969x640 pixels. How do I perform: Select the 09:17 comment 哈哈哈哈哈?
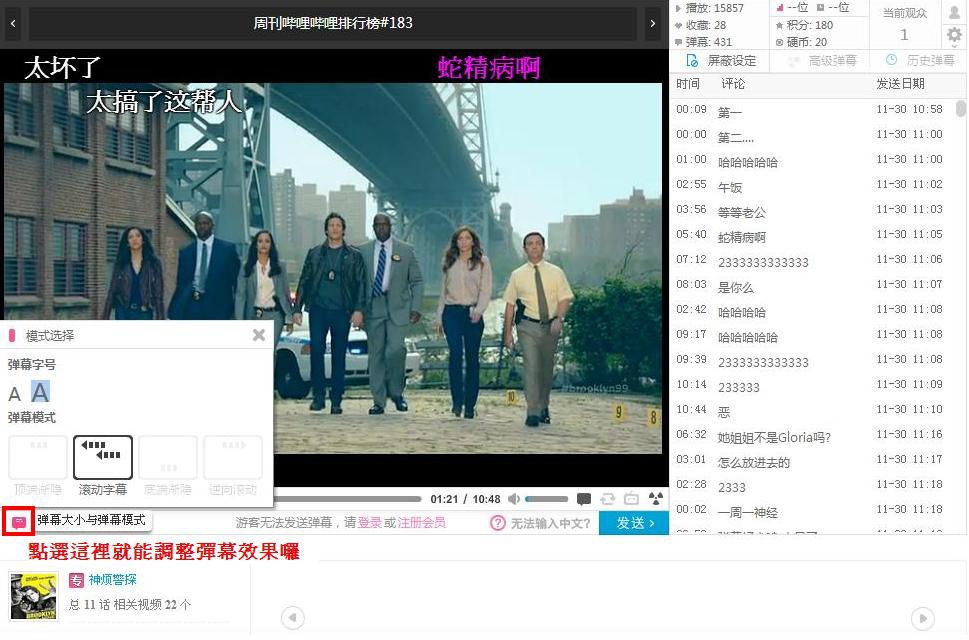812,336
